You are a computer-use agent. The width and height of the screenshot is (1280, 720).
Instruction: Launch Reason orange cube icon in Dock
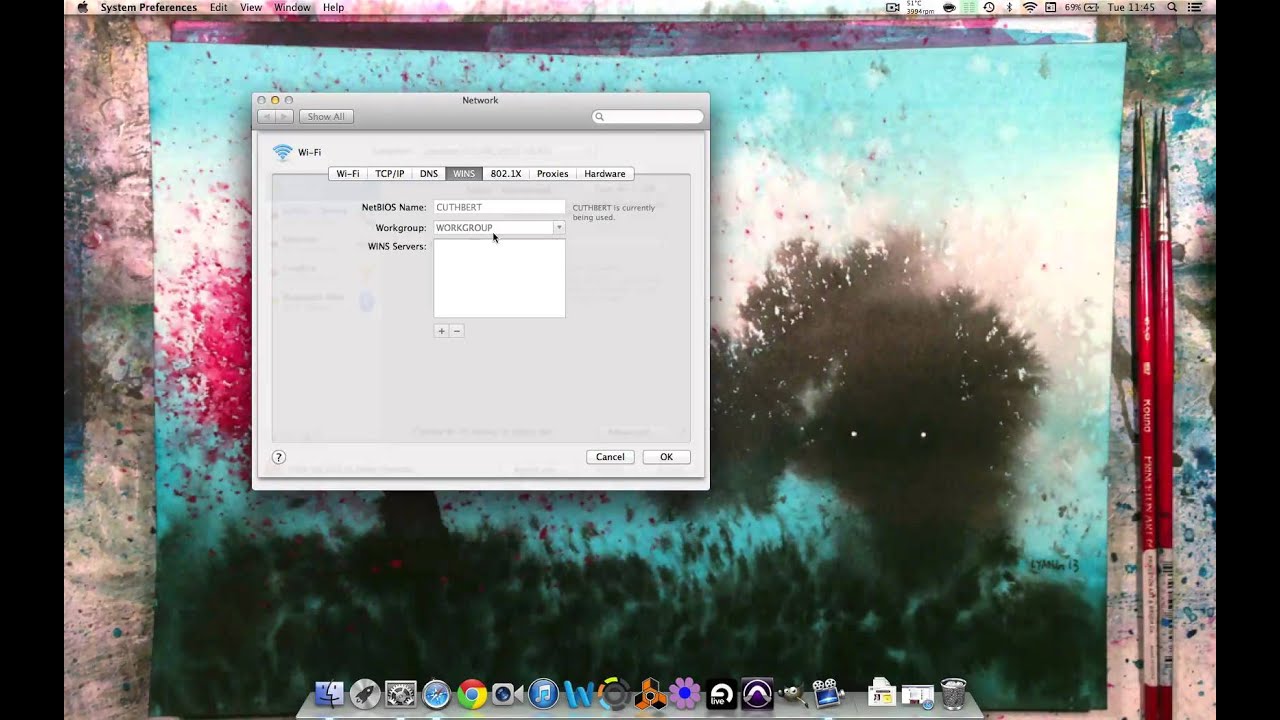coord(651,693)
